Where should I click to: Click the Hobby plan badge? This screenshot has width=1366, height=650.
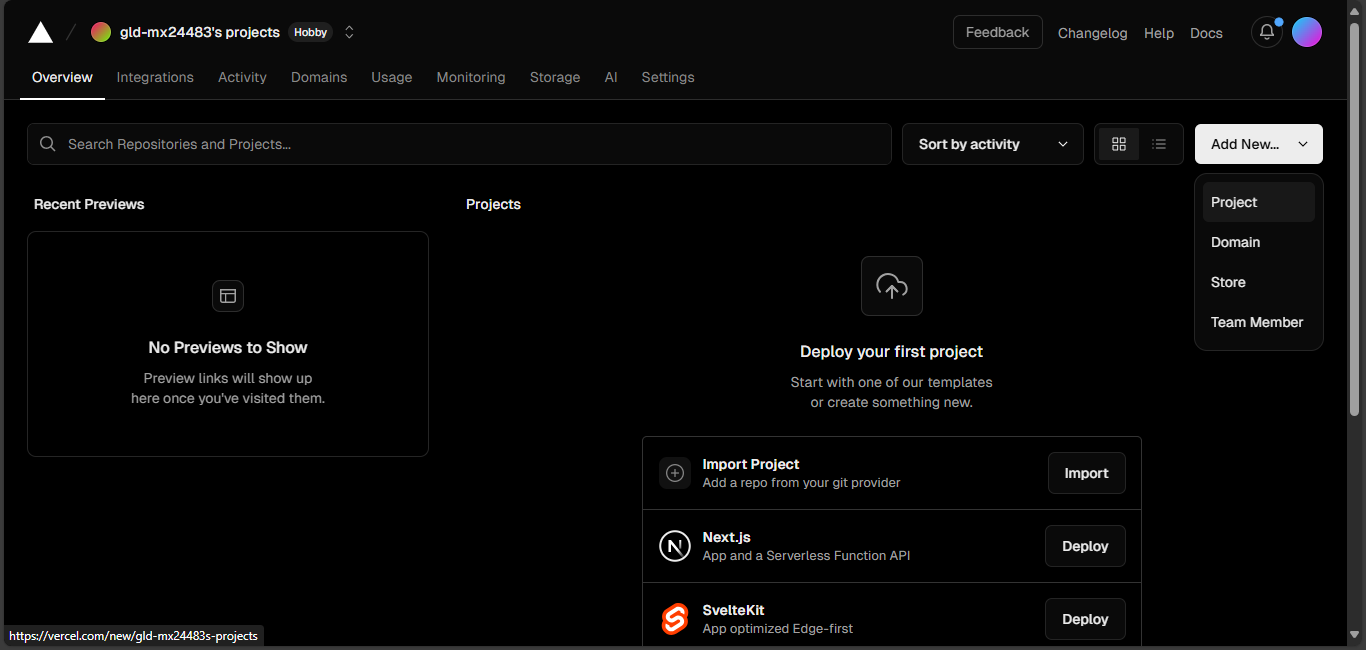[x=310, y=31]
